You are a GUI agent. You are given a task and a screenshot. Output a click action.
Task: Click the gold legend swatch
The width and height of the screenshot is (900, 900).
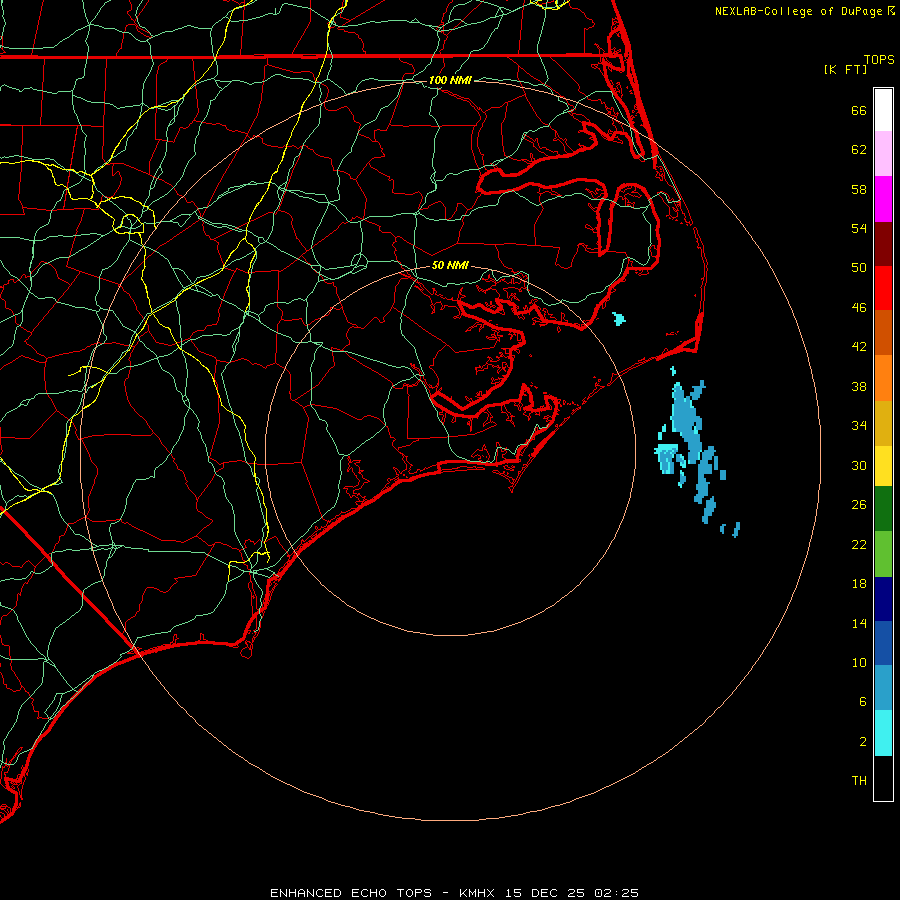[883, 423]
